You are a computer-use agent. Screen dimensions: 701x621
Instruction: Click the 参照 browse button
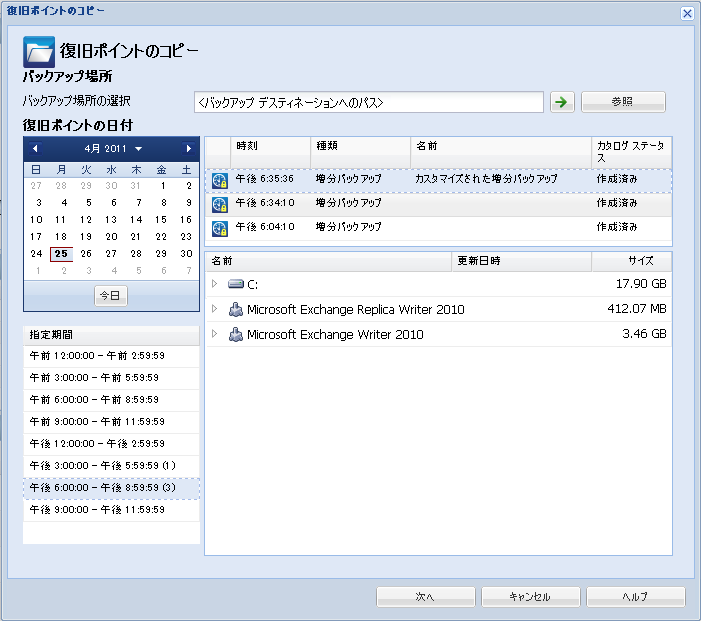point(623,102)
